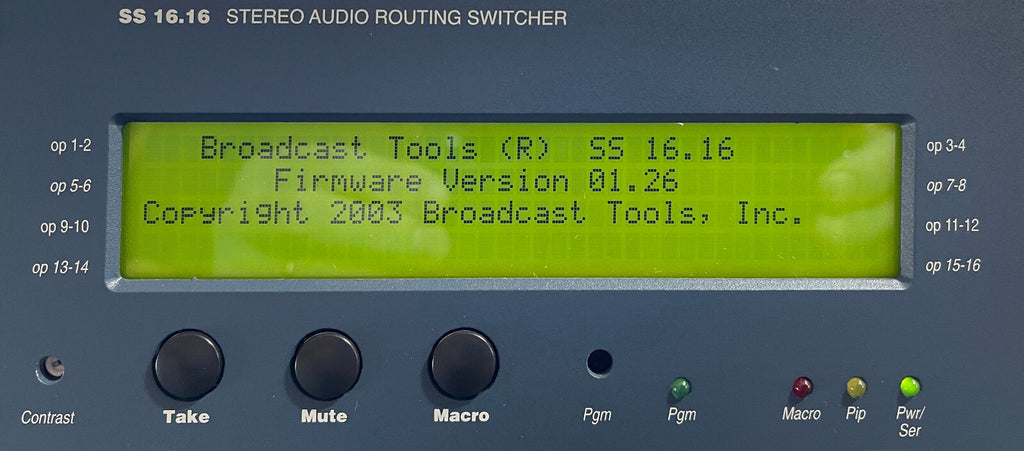Push the round Take button
This screenshot has height=451, width=1024.
[x=189, y=365]
